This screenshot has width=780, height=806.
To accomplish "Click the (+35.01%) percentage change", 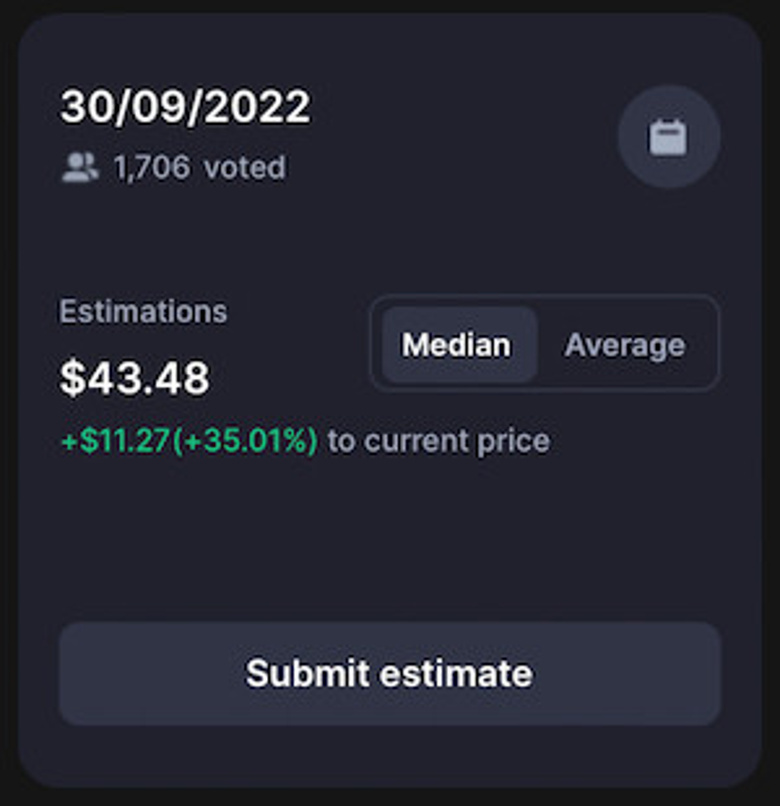I will [245, 440].
